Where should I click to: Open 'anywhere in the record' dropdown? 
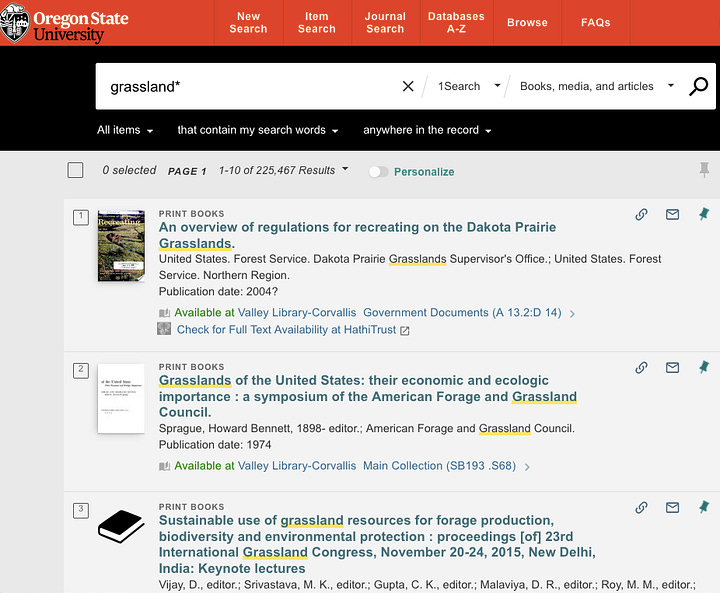click(427, 130)
